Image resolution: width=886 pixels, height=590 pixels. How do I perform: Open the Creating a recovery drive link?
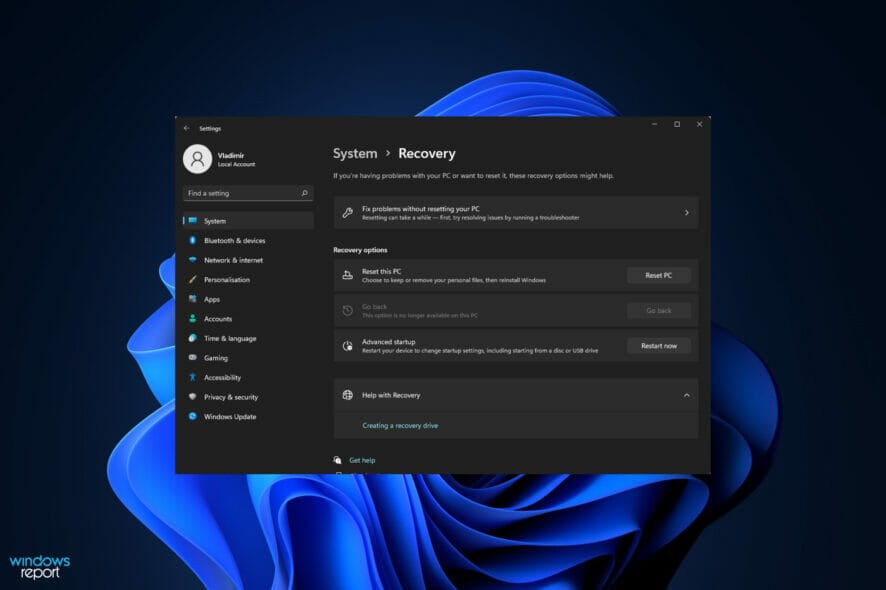click(400, 426)
